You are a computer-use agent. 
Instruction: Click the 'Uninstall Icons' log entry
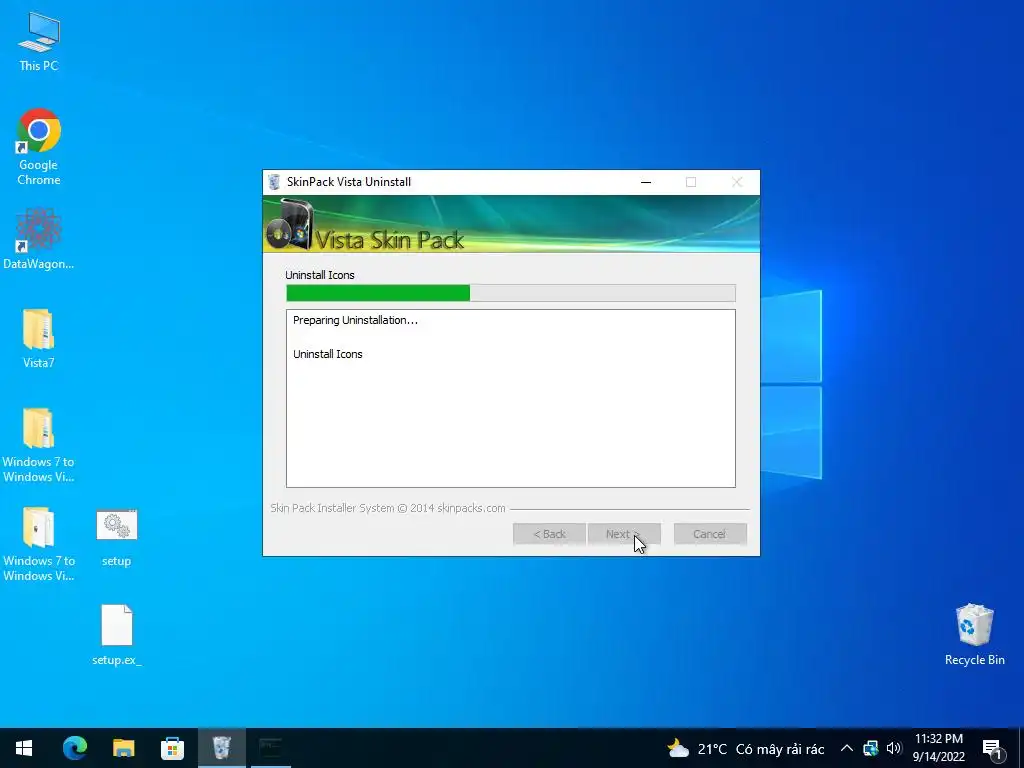pyautogui.click(x=328, y=354)
